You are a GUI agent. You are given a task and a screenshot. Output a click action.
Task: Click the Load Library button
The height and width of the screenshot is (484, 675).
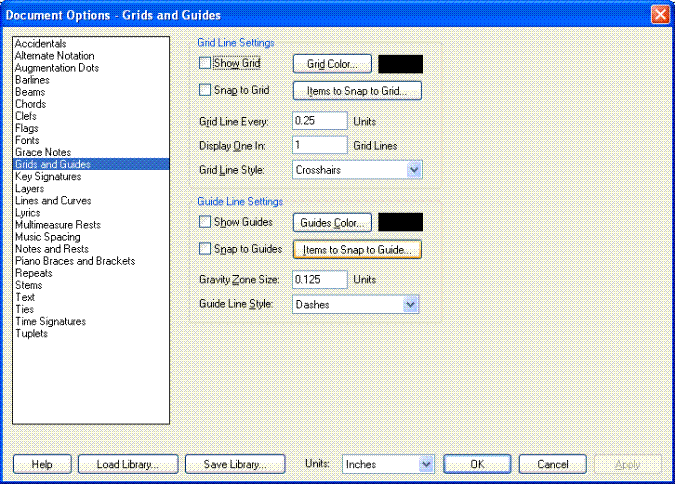(x=128, y=464)
